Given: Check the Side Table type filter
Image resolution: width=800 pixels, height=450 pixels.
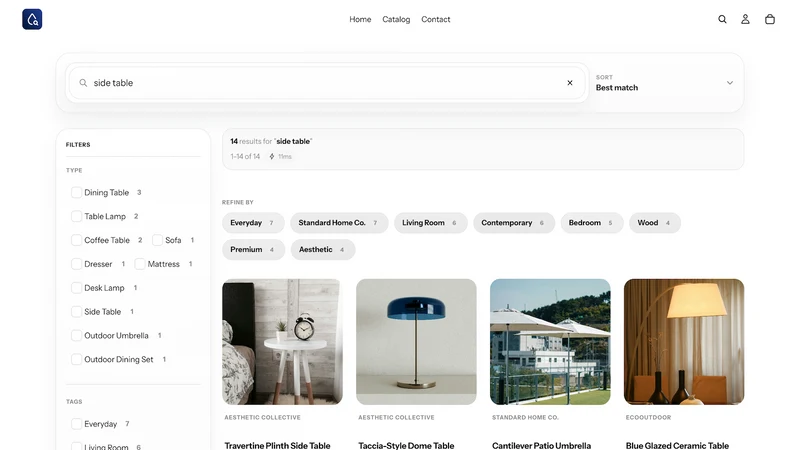Looking at the screenshot, I should click(x=77, y=312).
